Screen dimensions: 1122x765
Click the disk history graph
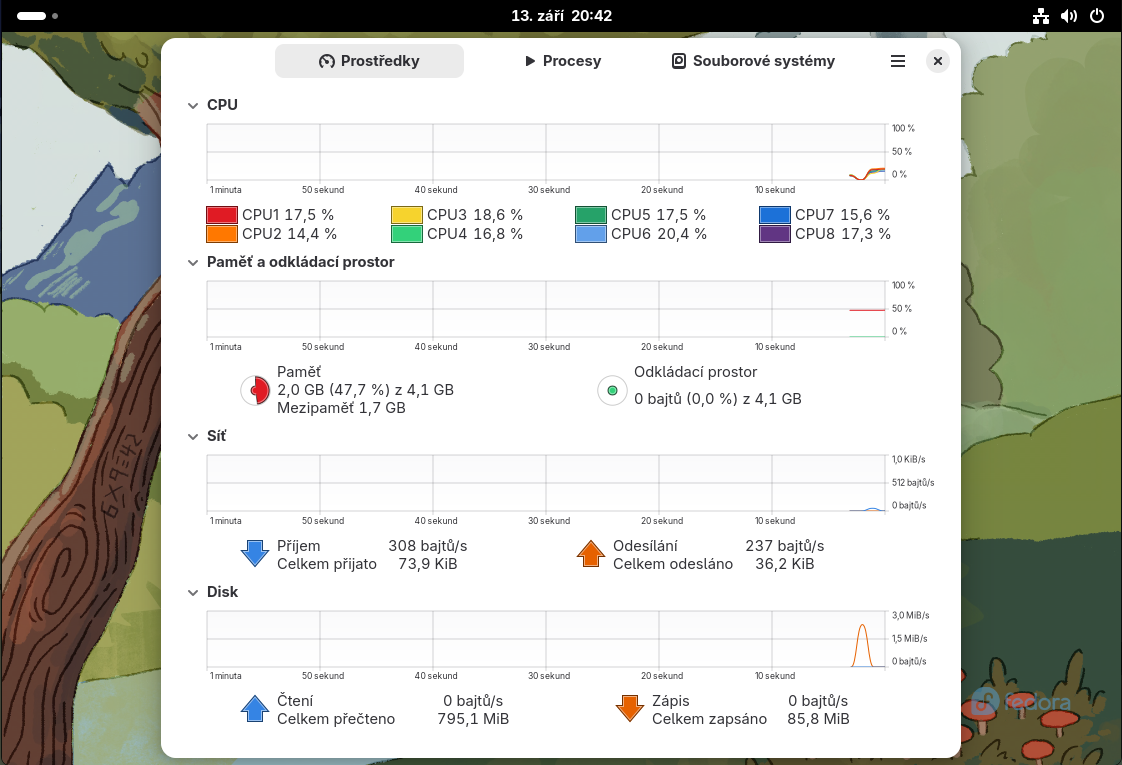click(x=547, y=639)
